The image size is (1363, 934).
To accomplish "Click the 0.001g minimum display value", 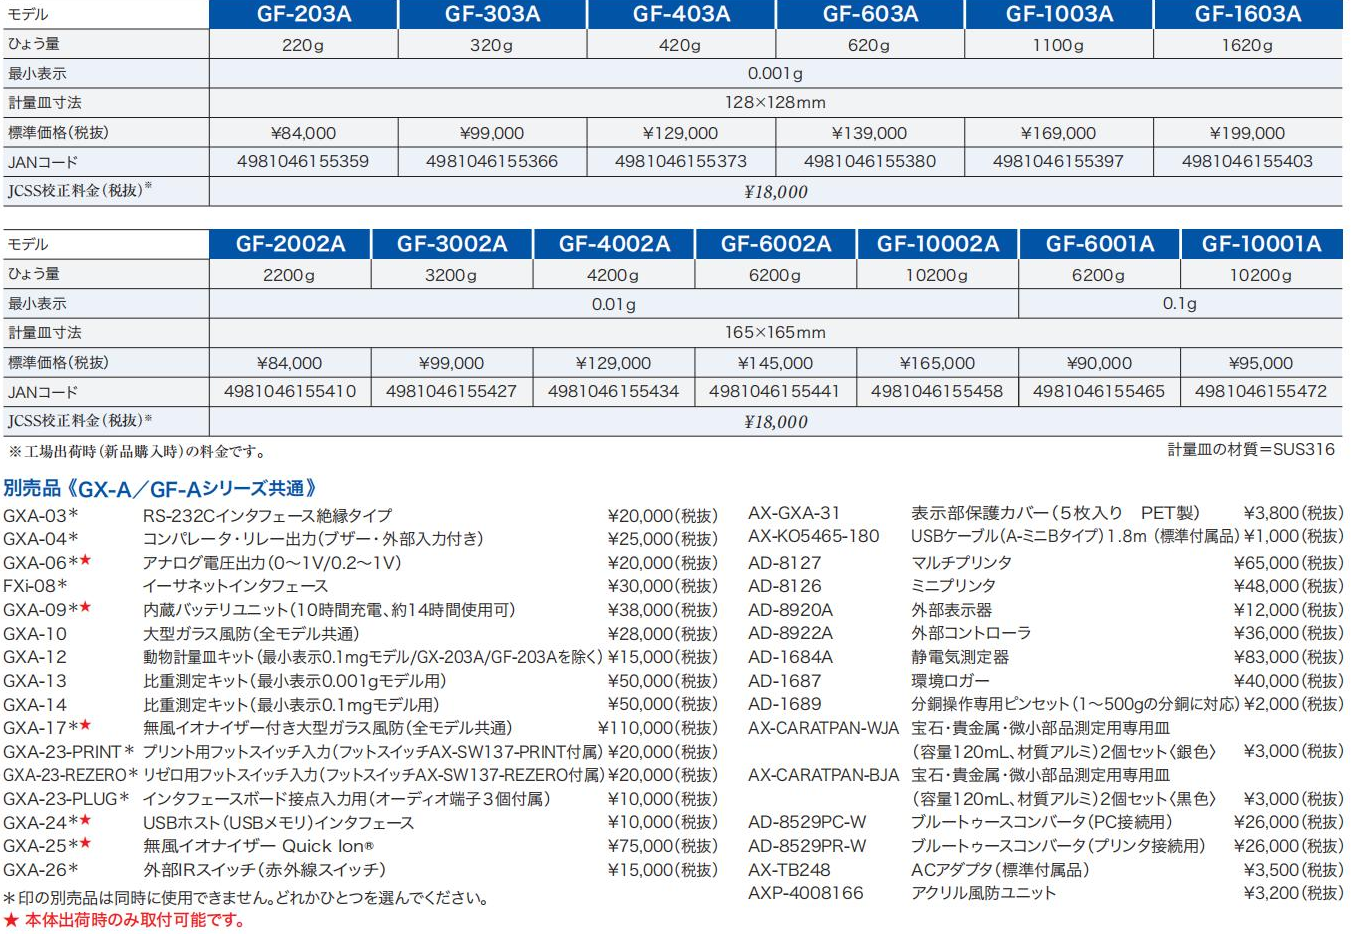I will point(775,74).
